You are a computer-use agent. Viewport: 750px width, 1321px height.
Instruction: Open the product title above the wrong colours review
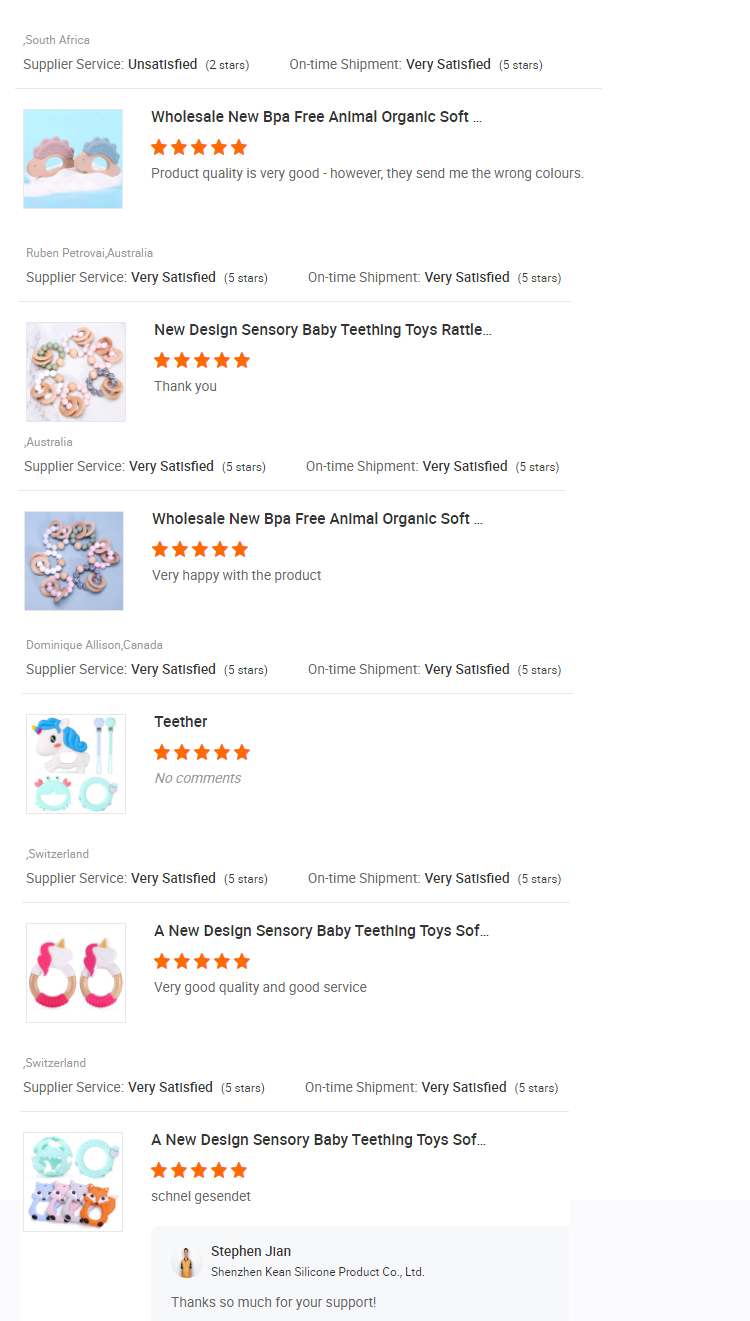tap(316, 117)
